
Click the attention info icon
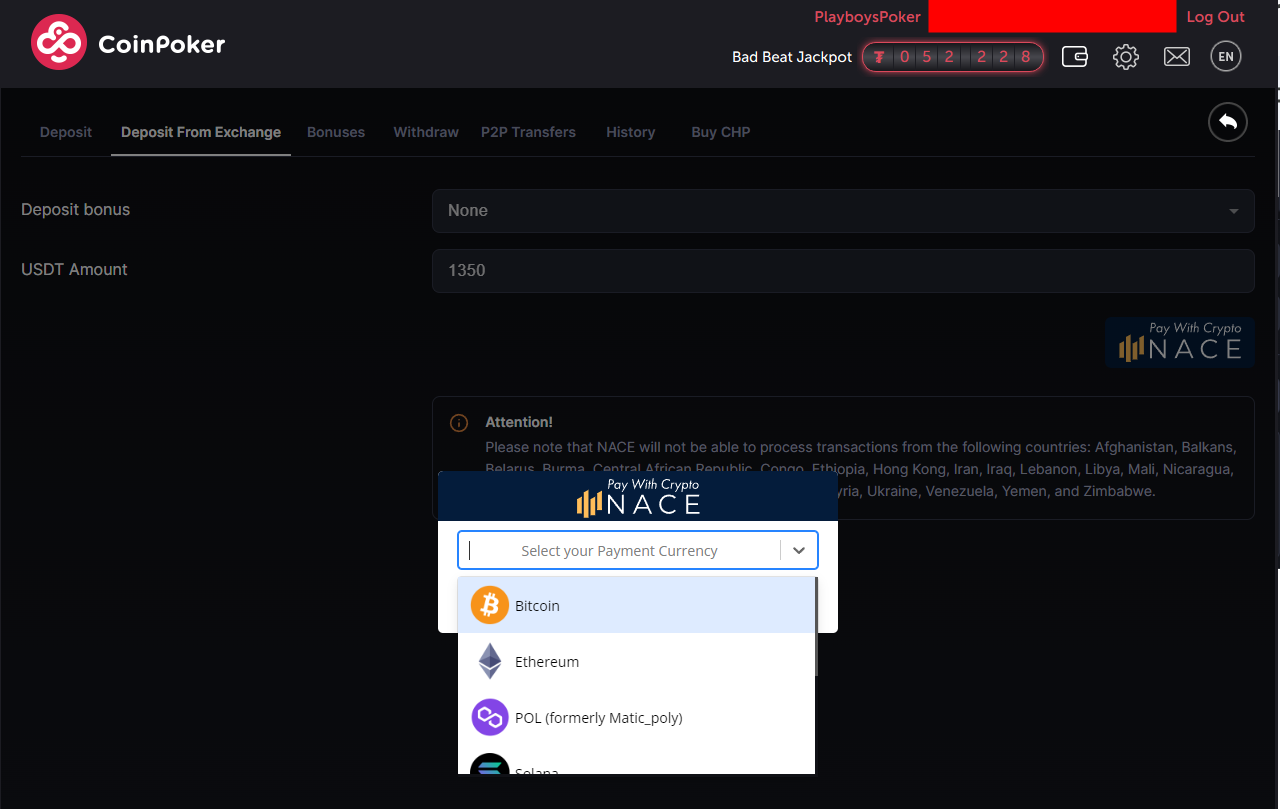pyautogui.click(x=459, y=423)
